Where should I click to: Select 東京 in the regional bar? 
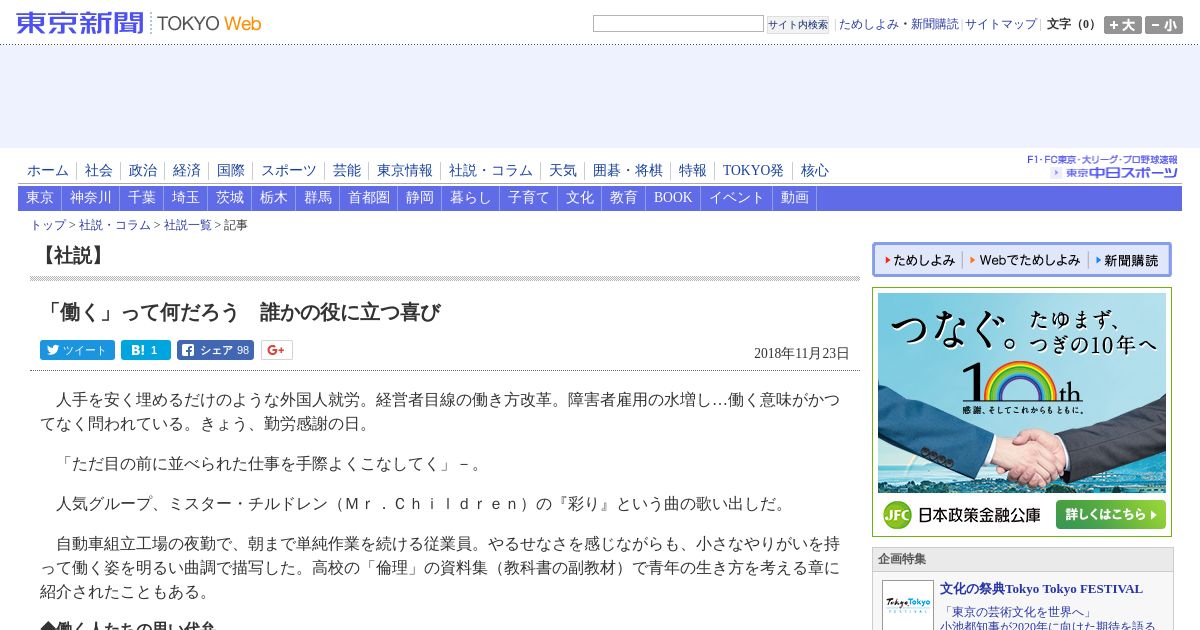[40, 198]
